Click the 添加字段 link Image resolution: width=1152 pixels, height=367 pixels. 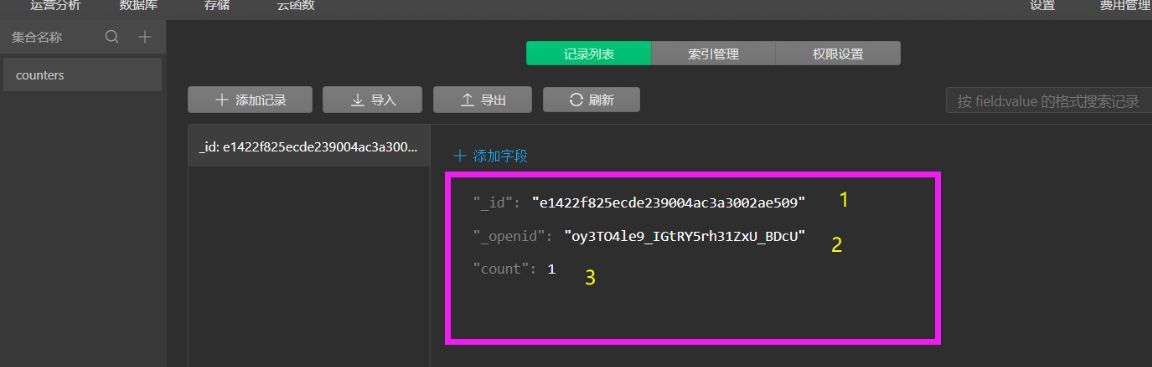(x=491, y=156)
